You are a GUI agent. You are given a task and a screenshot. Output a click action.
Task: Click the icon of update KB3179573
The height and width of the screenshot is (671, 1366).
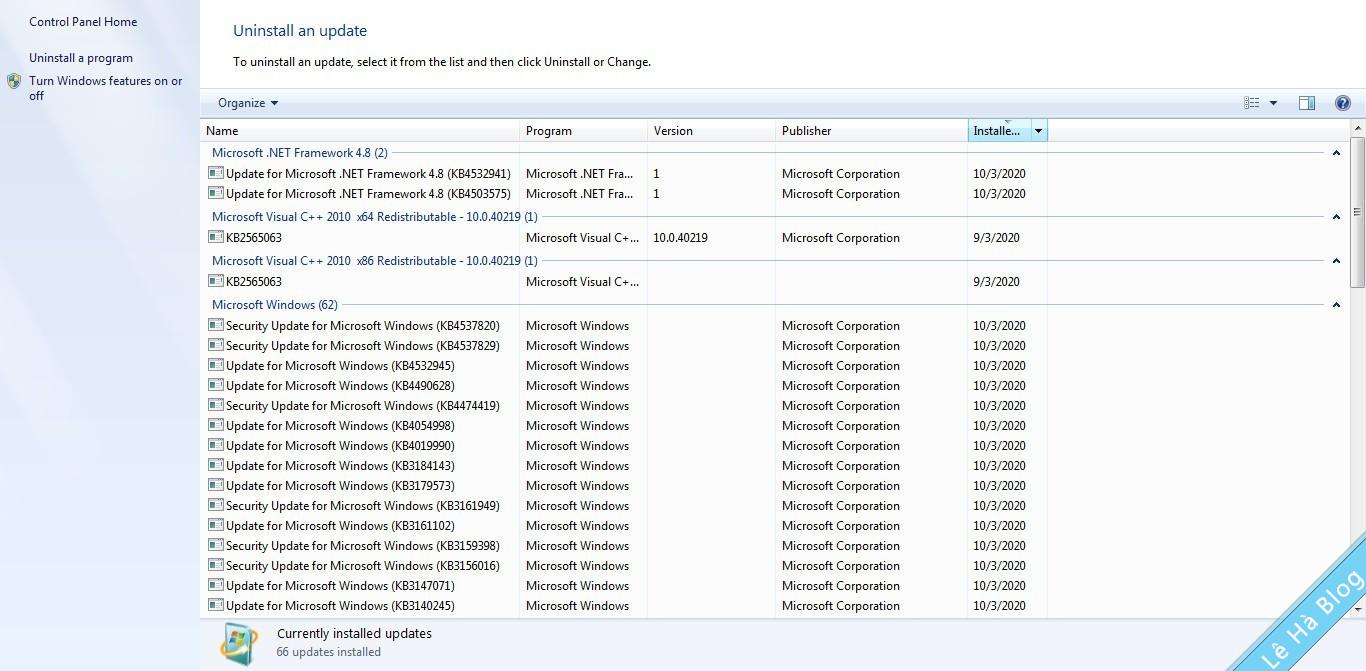pyautogui.click(x=215, y=485)
